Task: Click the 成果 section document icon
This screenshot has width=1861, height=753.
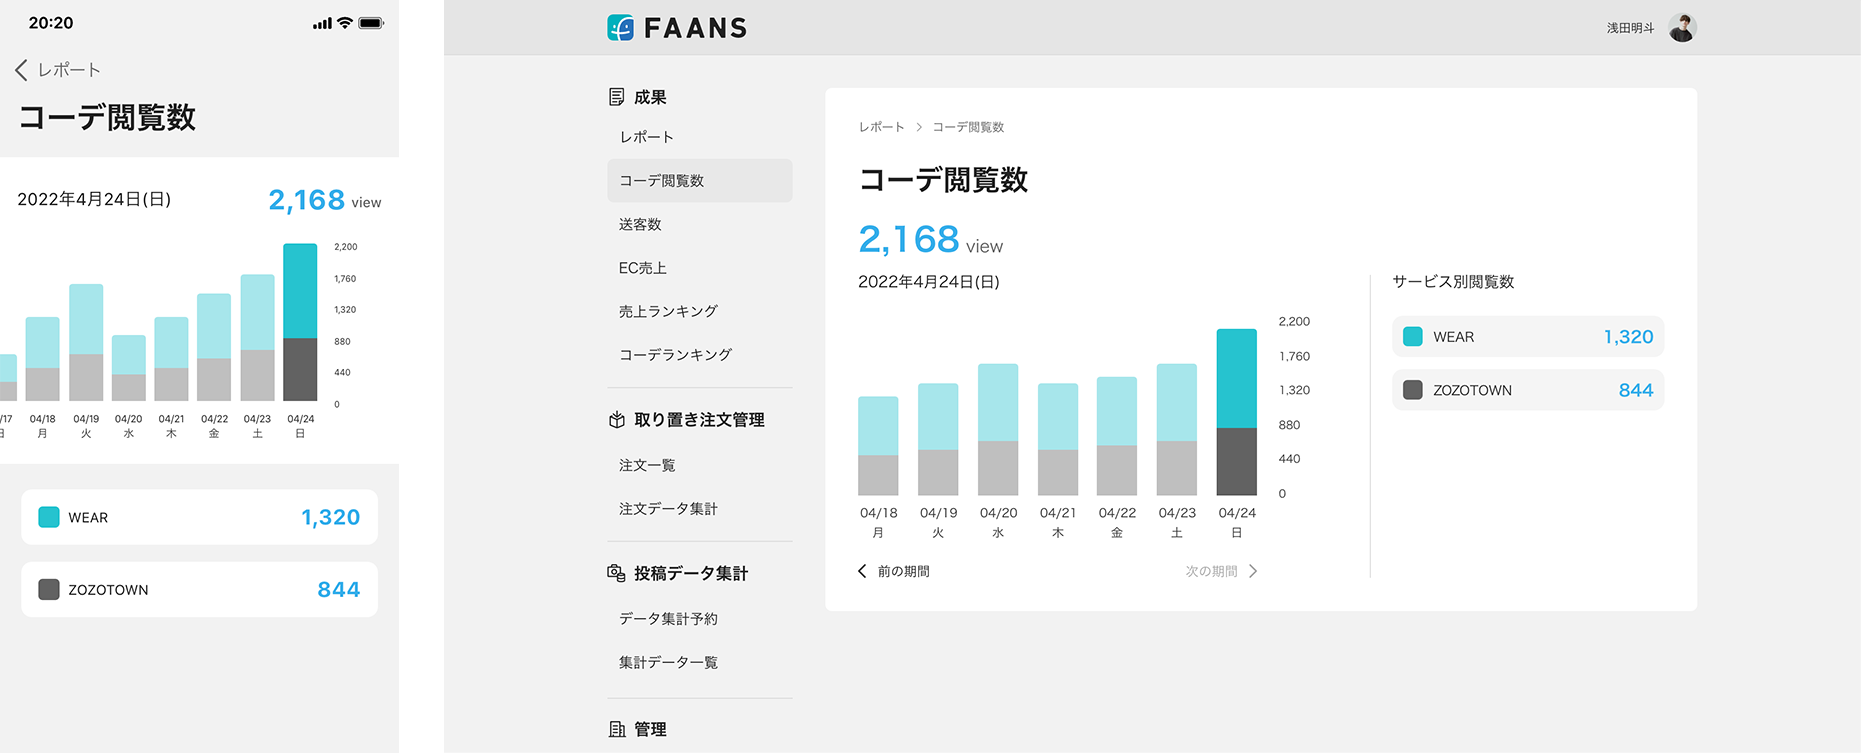Action: coord(617,97)
